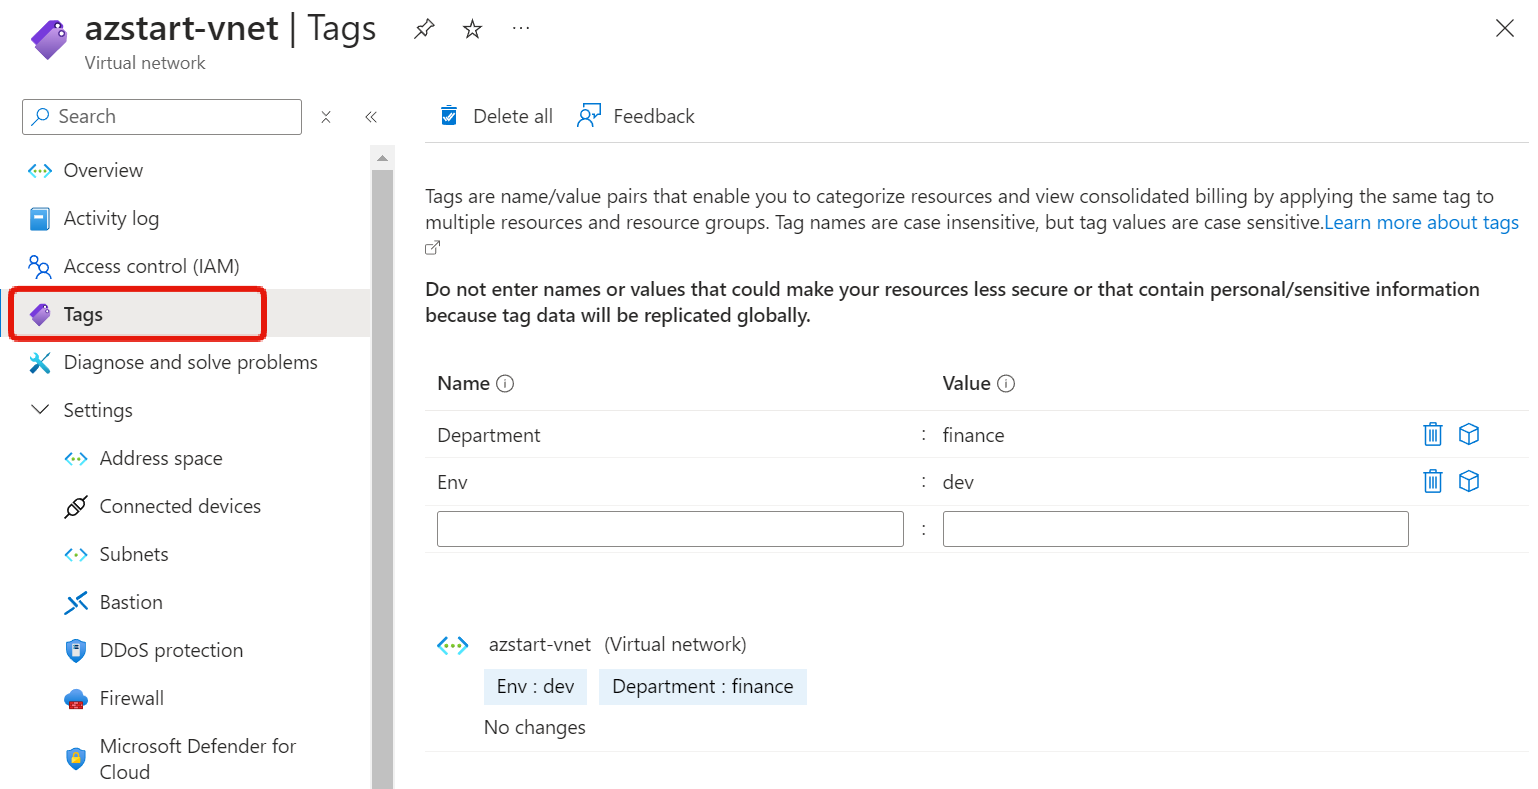Viewport: 1538px width, 789px height.
Task: Open Firewall settings
Action: click(131, 698)
